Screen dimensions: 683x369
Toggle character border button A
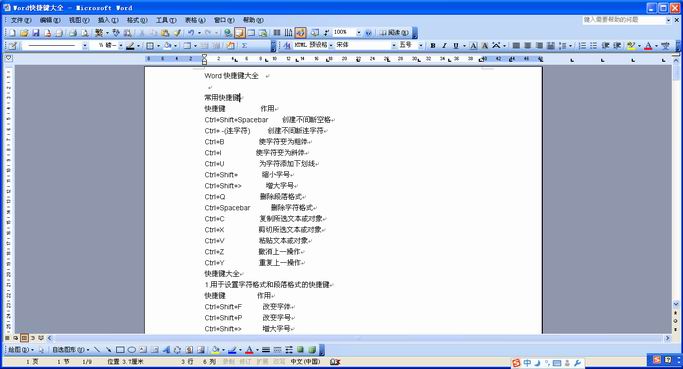[473, 45]
